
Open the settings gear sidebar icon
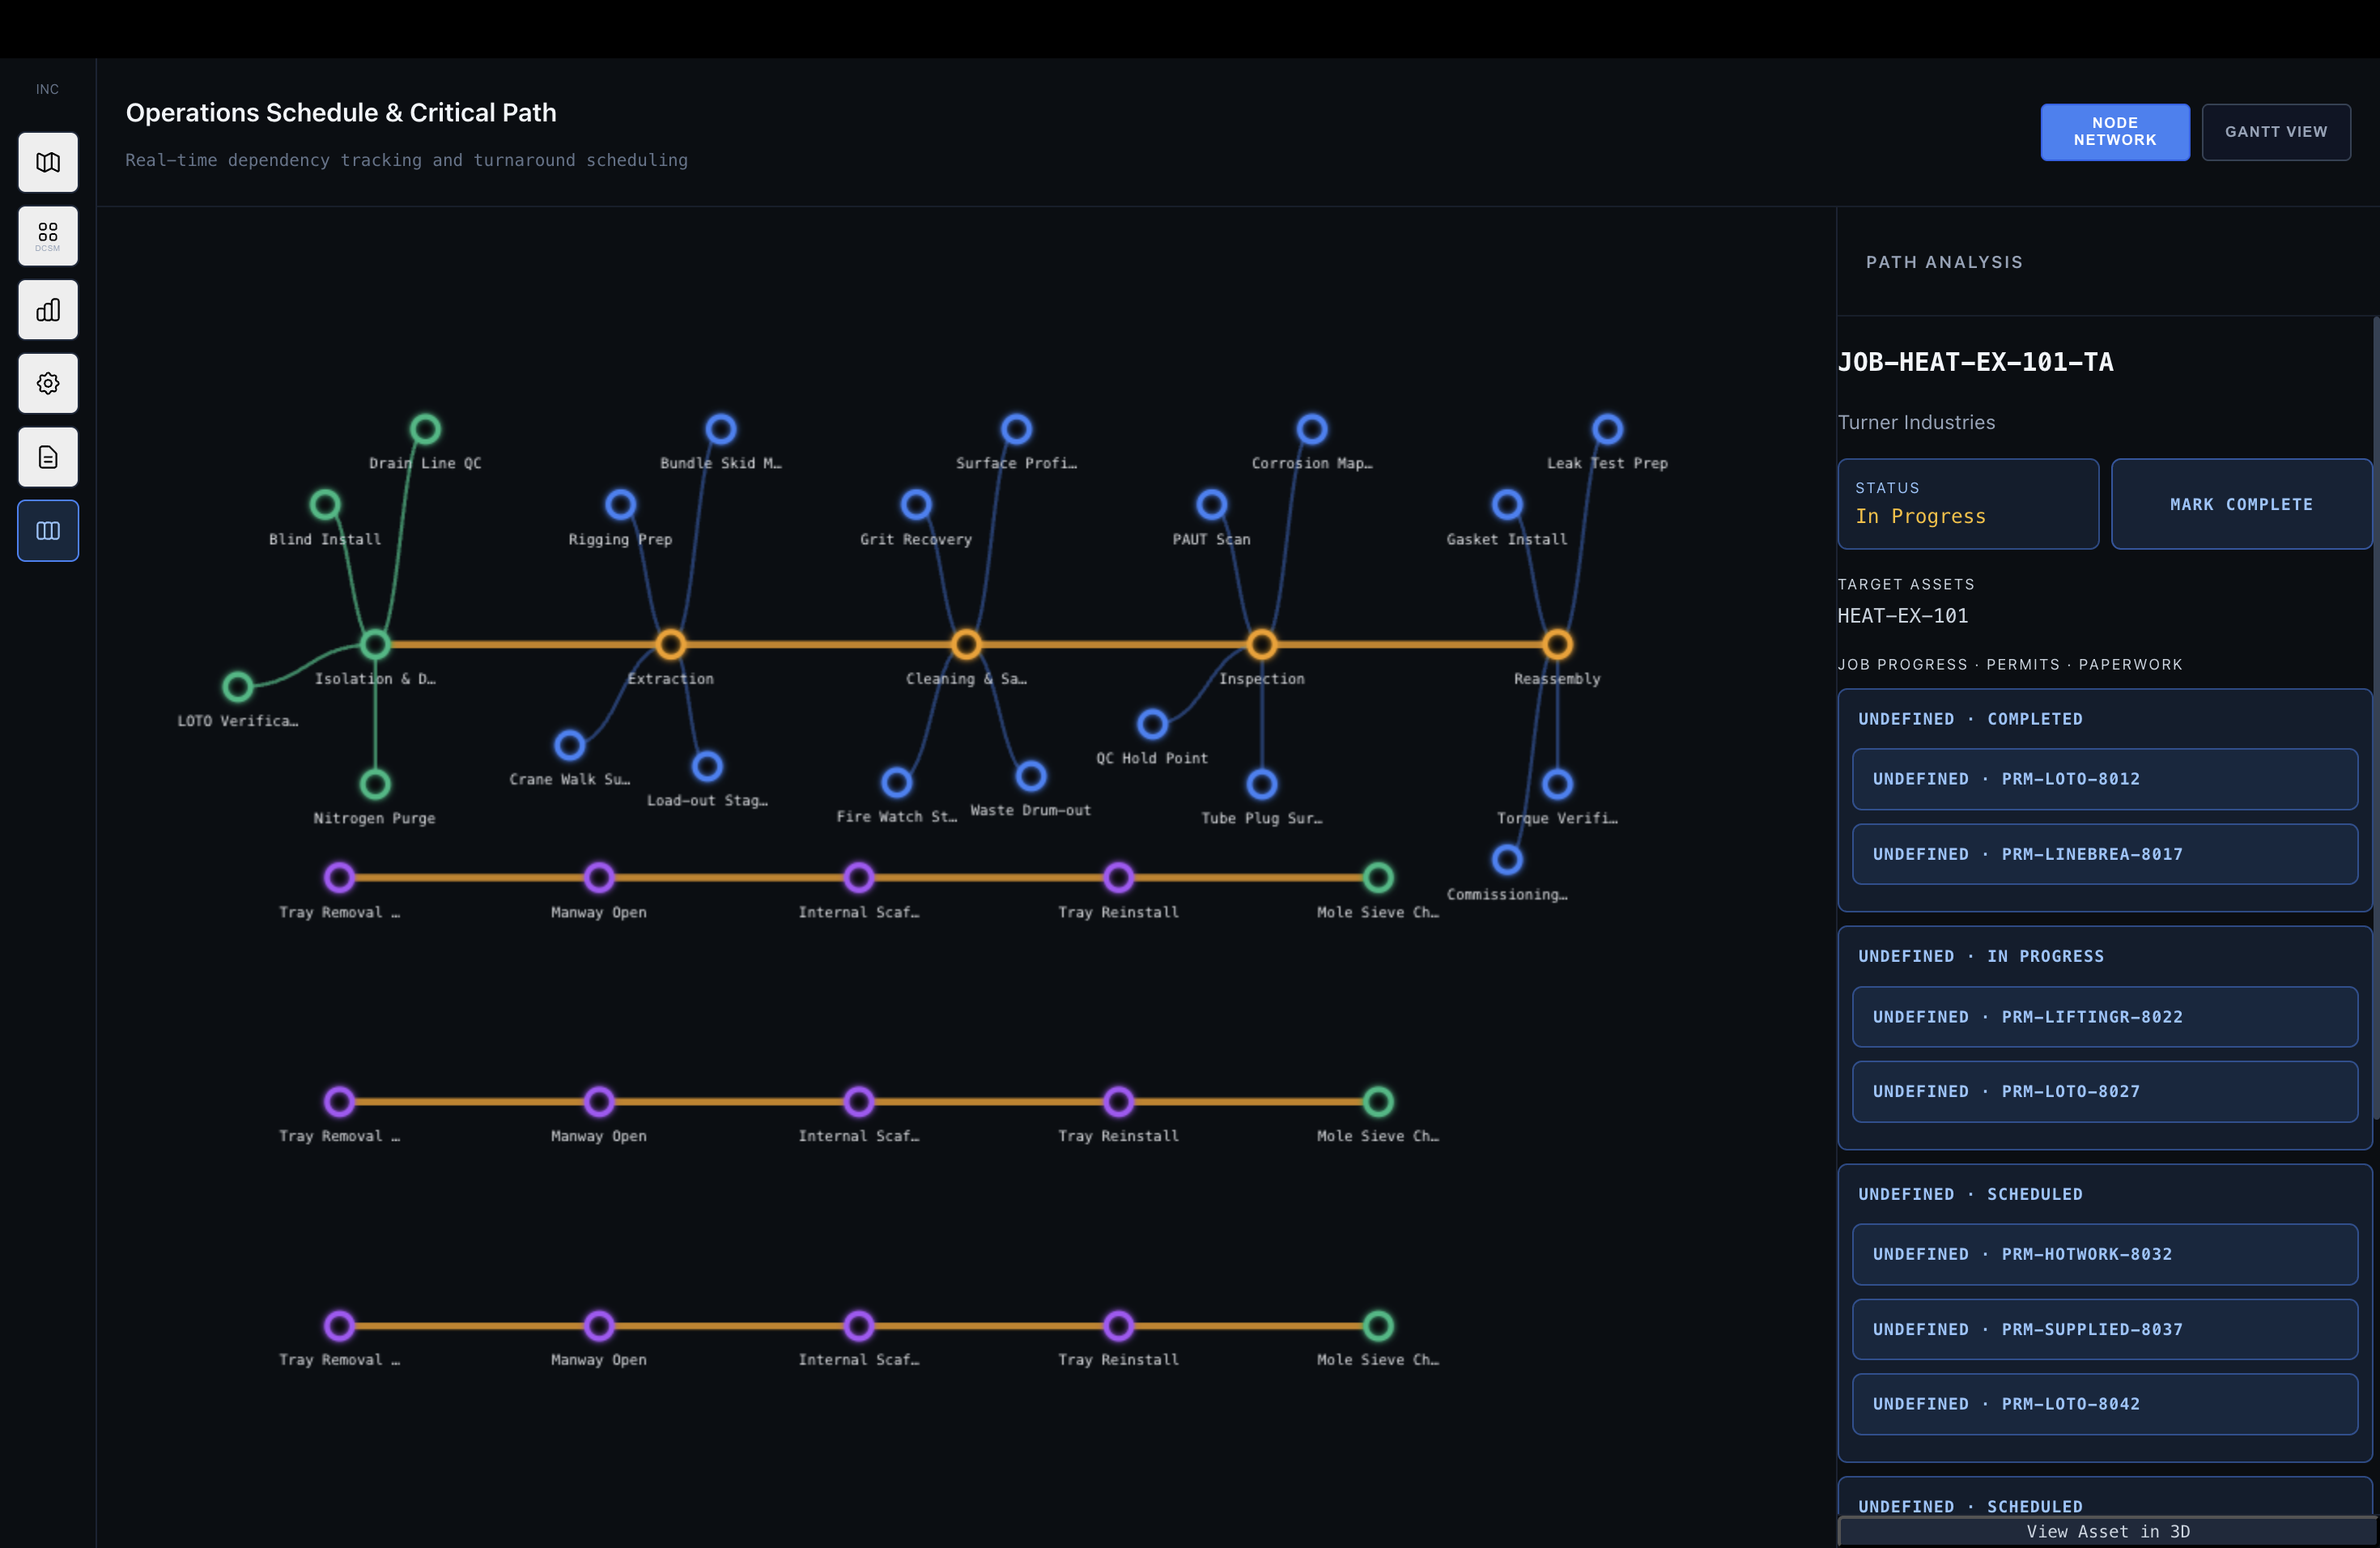[x=48, y=384]
